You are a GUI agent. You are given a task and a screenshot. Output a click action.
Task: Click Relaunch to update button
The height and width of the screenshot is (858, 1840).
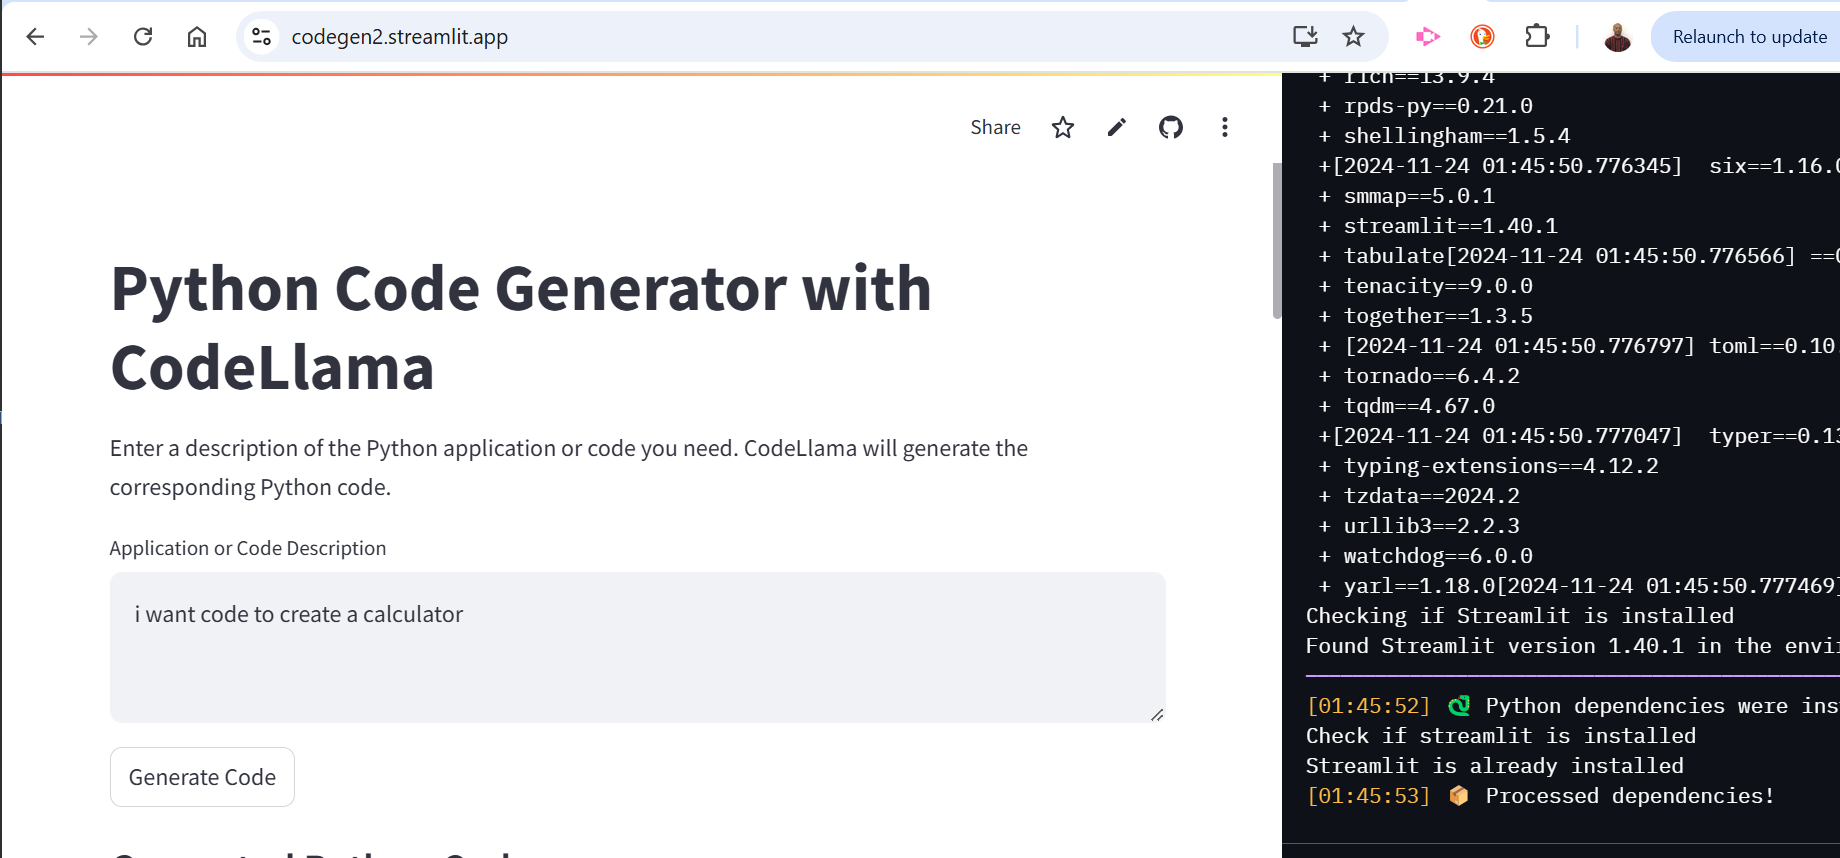(1749, 37)
